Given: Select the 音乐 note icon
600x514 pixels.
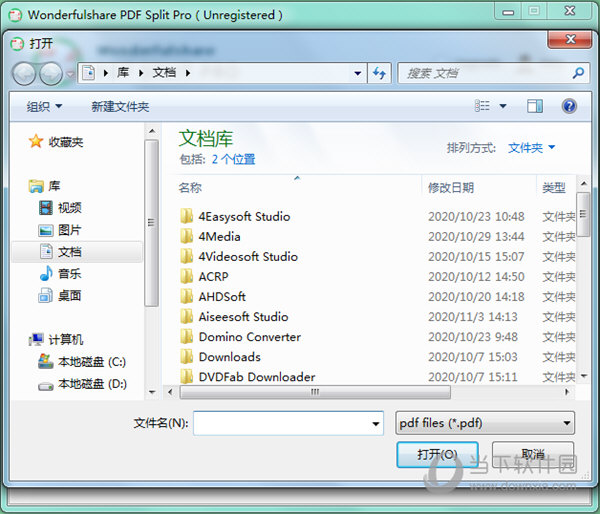Looking at the screenshot, I should point(46,273).
